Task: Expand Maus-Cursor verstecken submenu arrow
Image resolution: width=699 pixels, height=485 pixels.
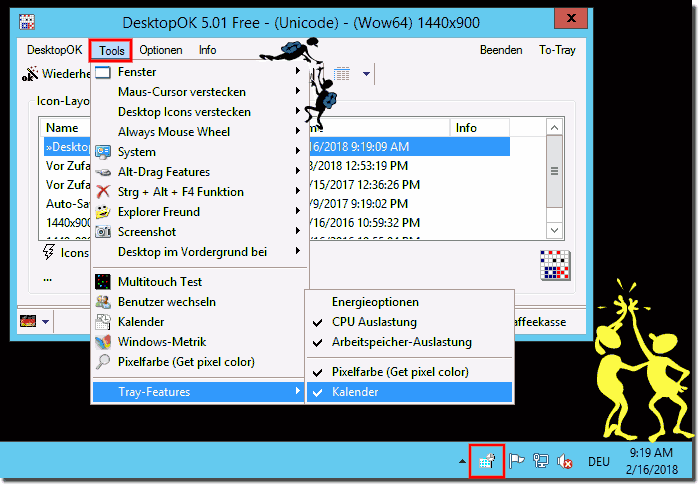Action: pos(297,91)
